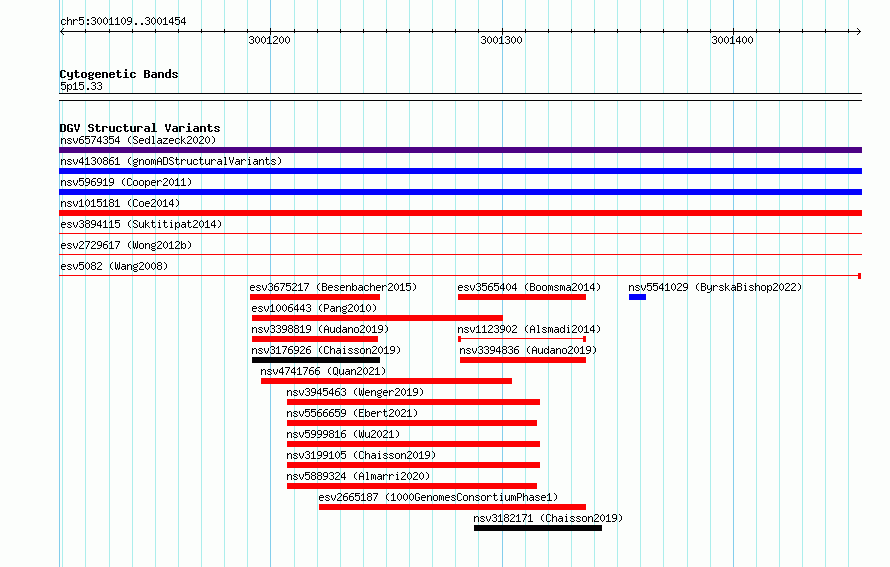
Task: Click the blue bar under nsv4130861
Action: pos(460,171)
